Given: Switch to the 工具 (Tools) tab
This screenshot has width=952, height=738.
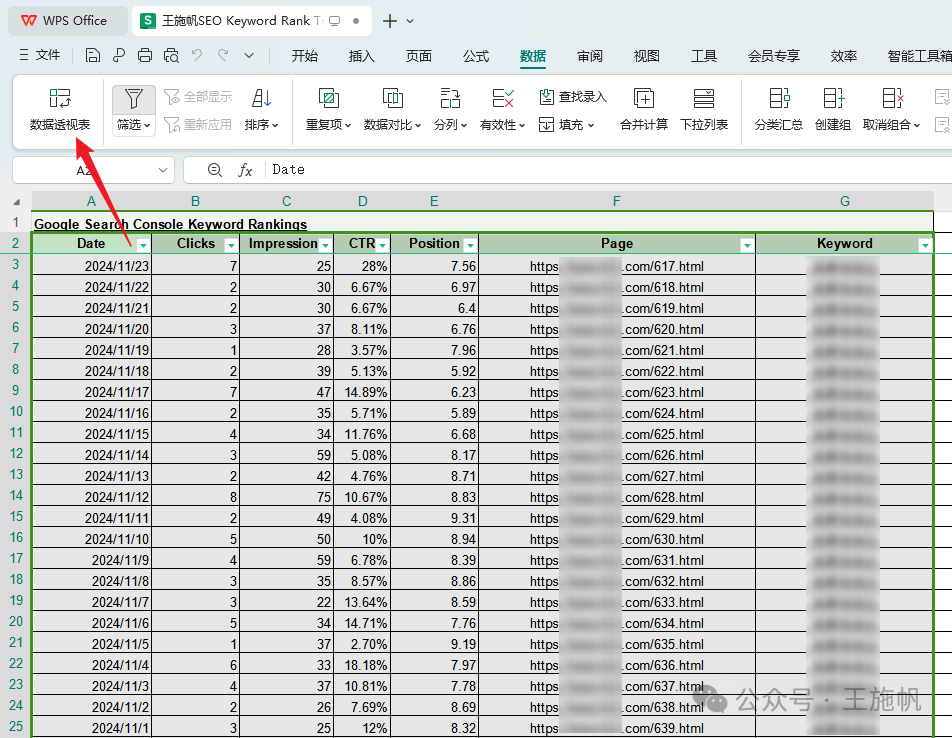Looking at the screenshot, I should (x=704, y=56).
